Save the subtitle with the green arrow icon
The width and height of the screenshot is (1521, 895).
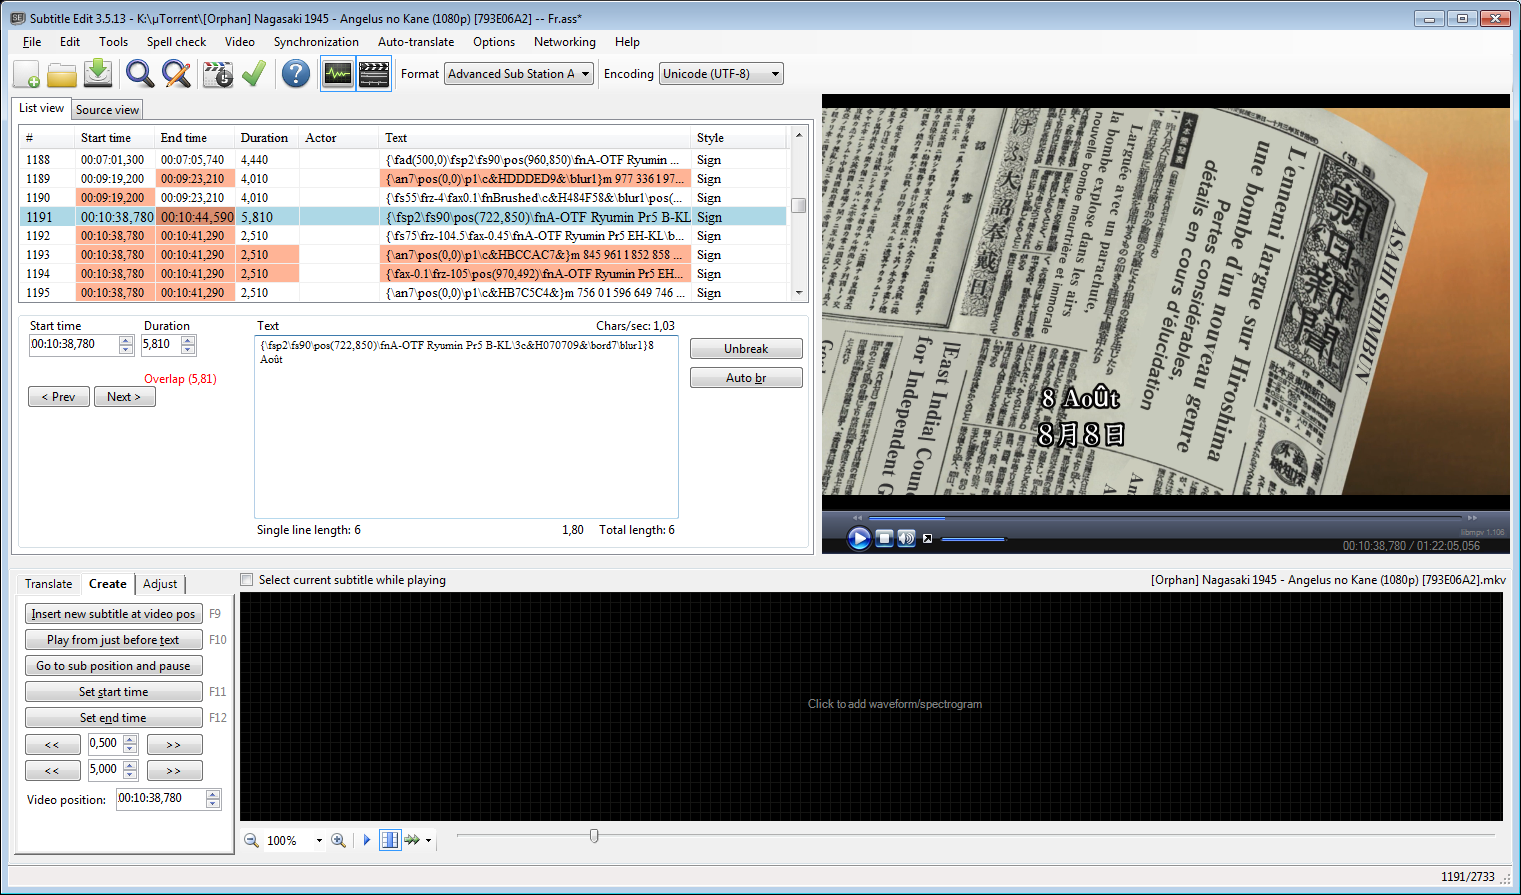[x=98, y=74]
